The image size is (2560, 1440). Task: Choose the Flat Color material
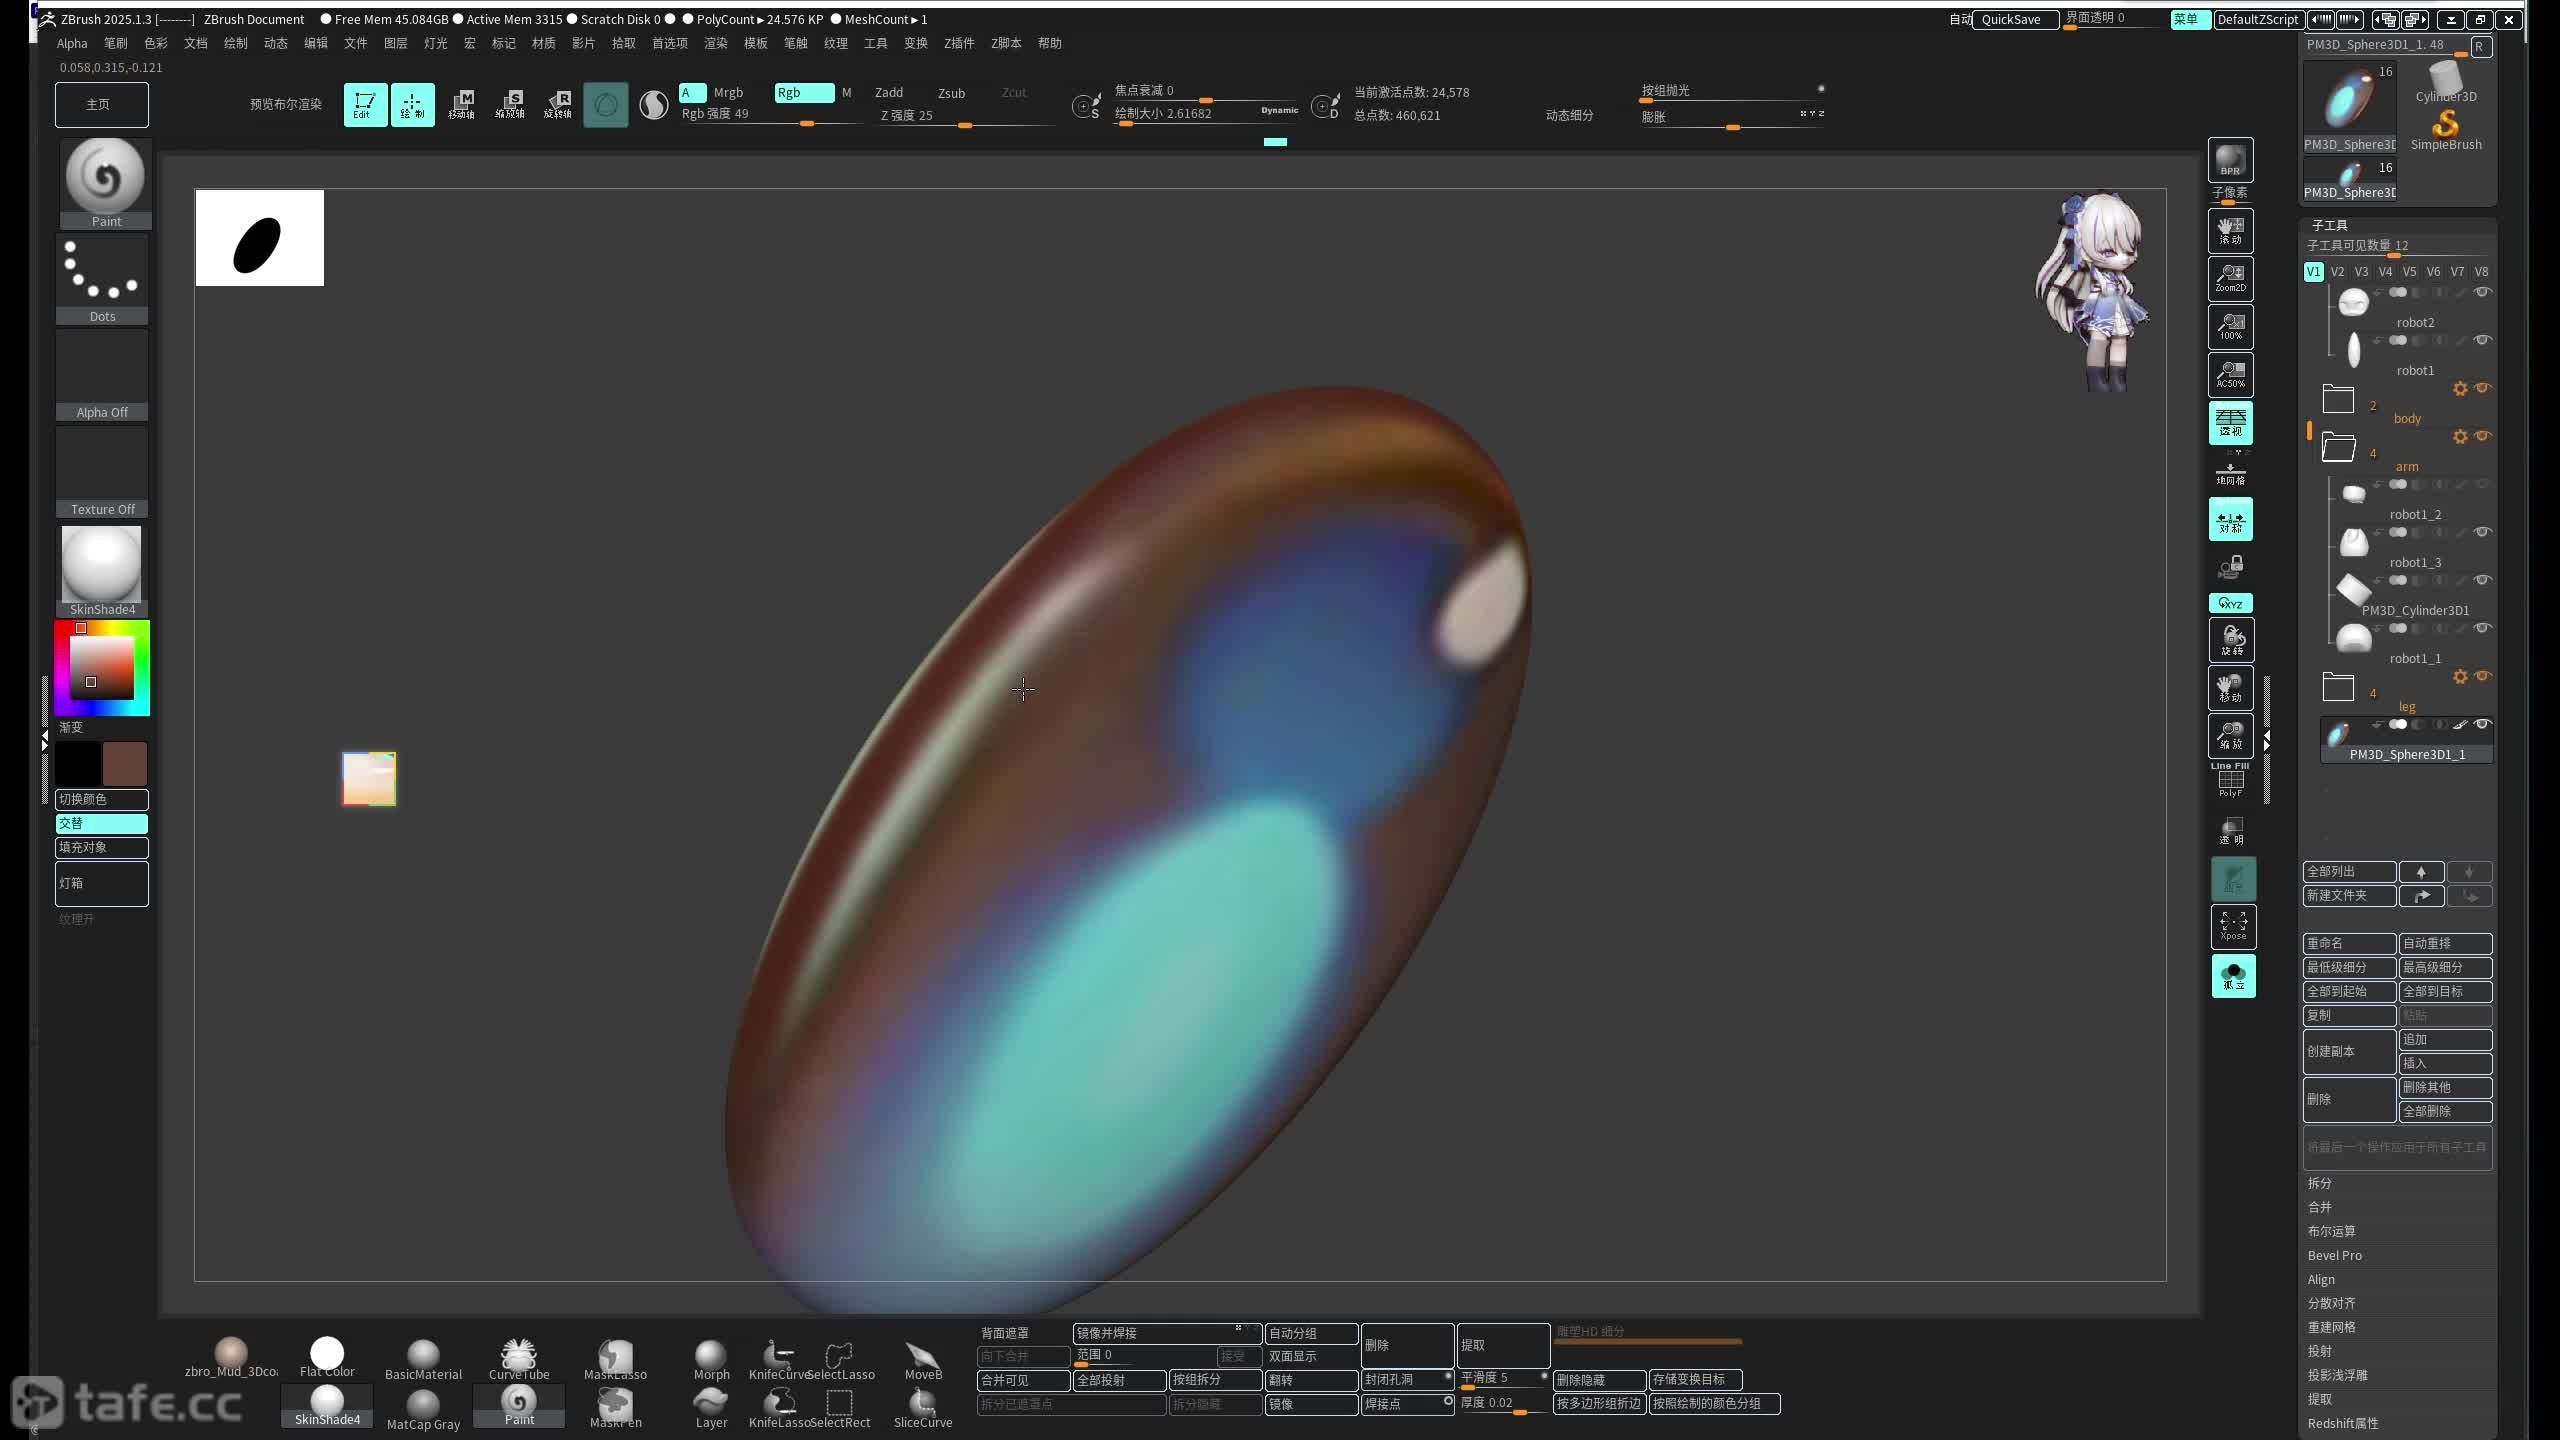[x=327, y=1358]
